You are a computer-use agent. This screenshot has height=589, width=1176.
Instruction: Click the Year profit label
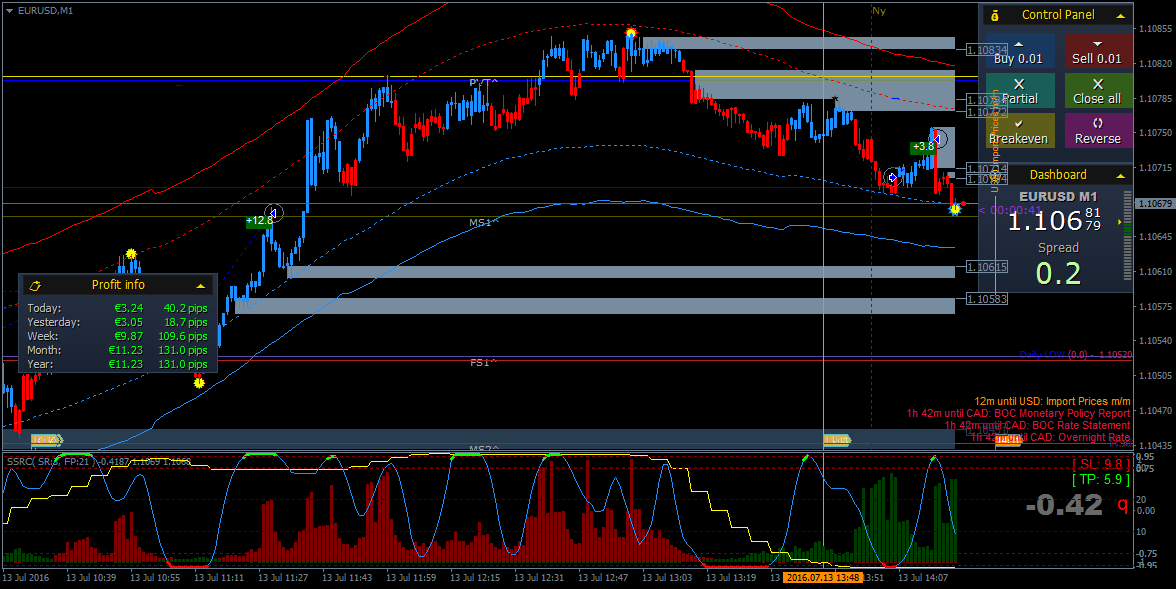click(x=40, y=365)
